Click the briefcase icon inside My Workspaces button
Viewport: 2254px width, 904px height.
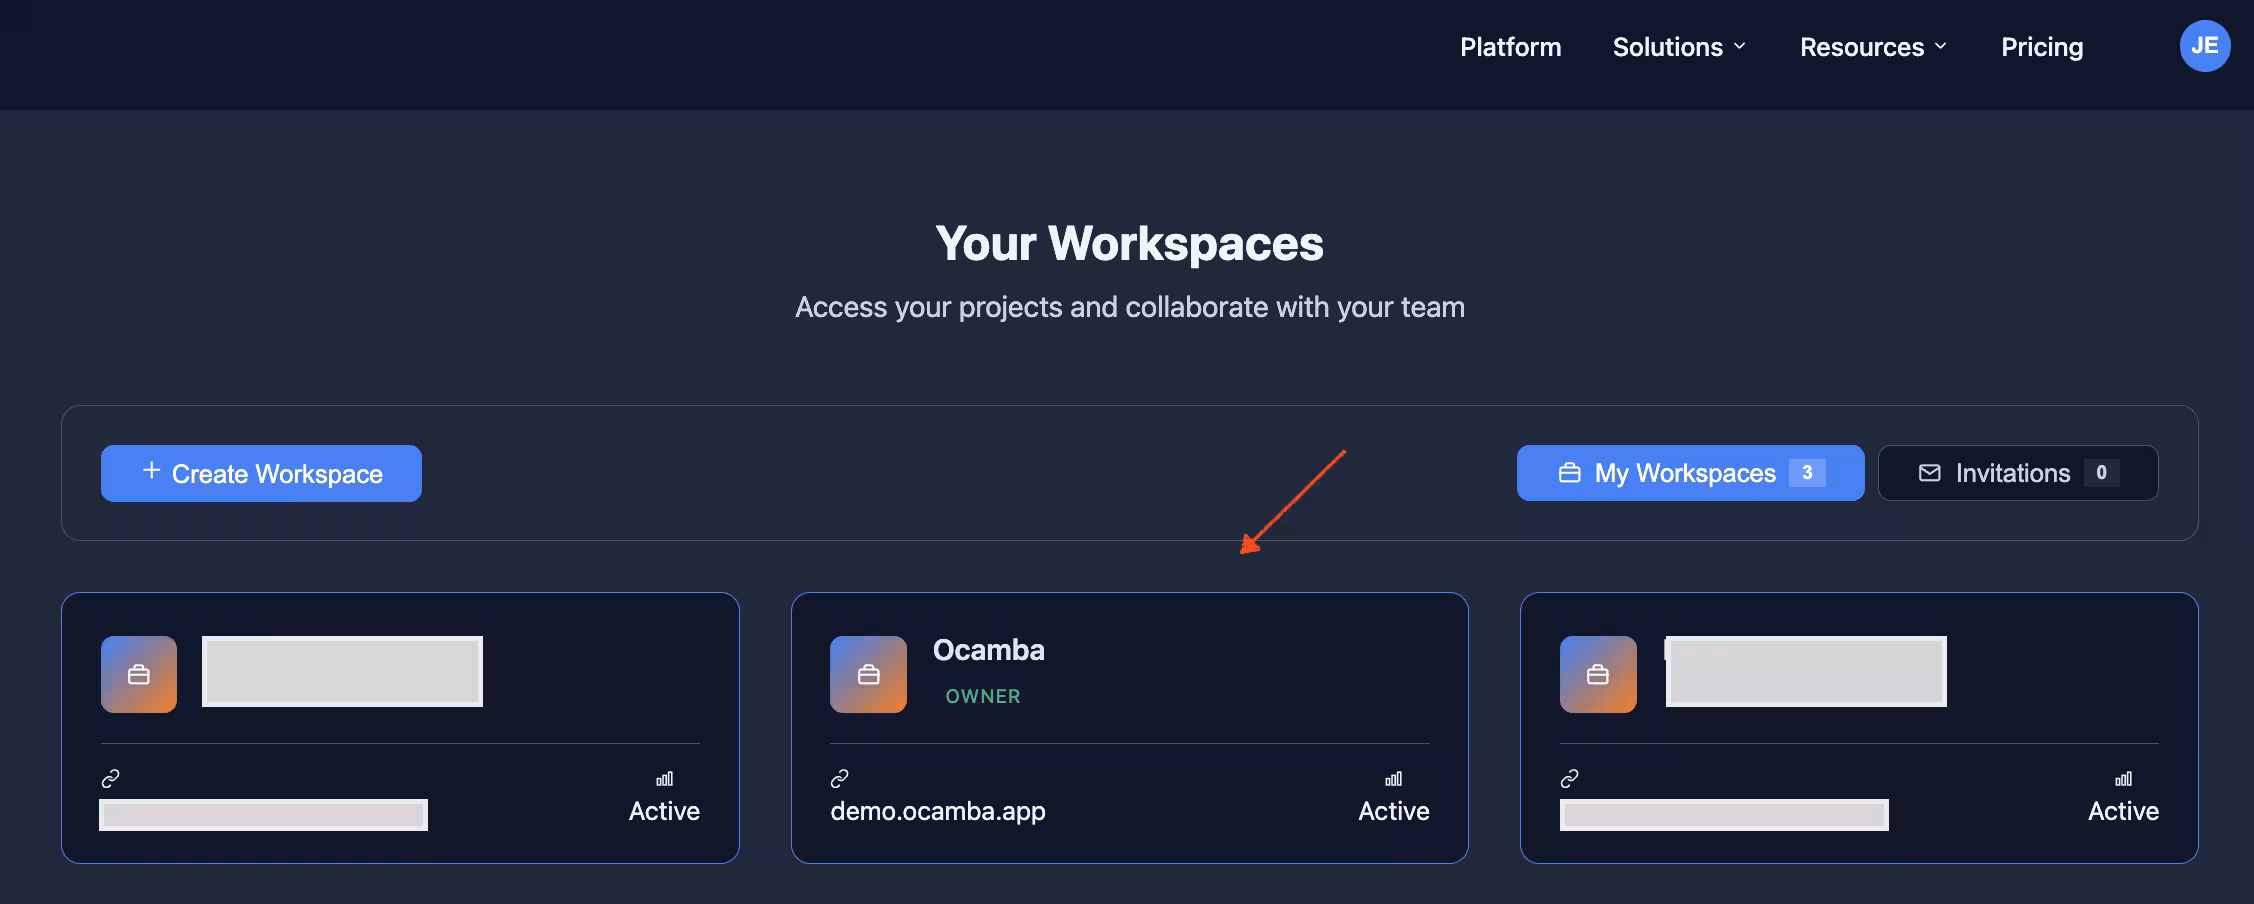click(1568, 472)
